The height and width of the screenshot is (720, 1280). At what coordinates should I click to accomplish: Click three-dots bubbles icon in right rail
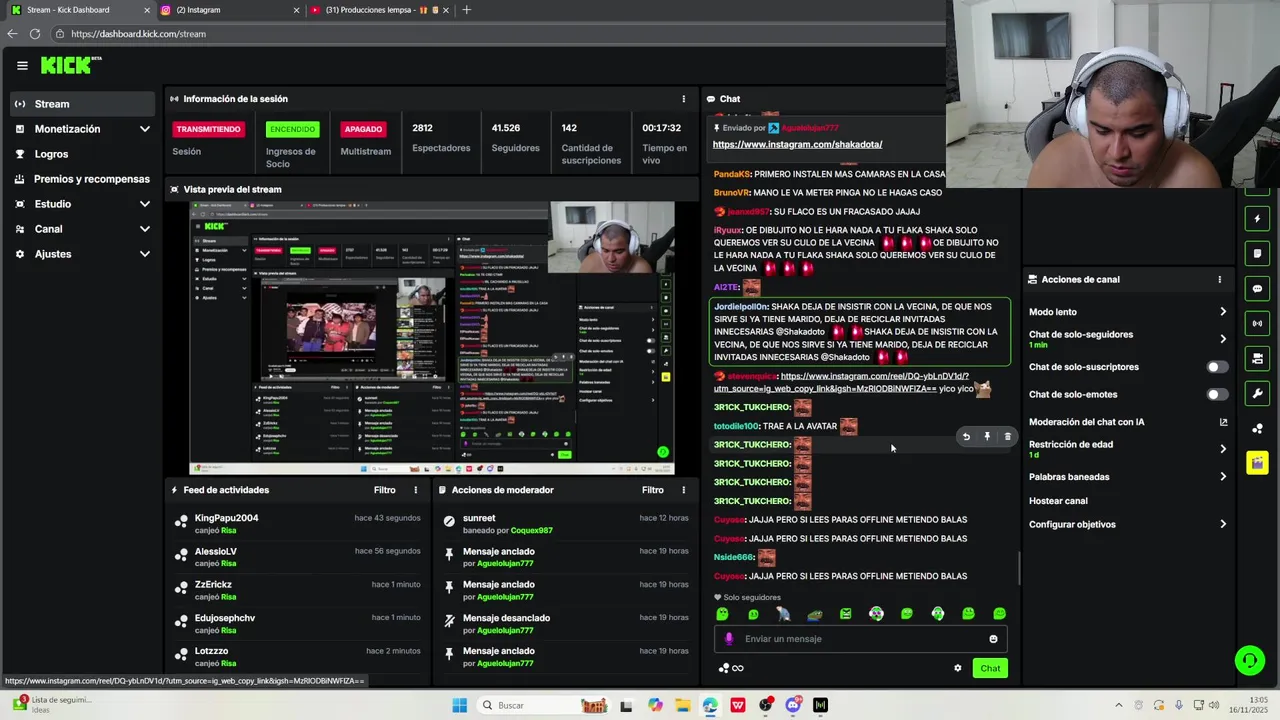pyautogui.click(x=1257, y=428)
